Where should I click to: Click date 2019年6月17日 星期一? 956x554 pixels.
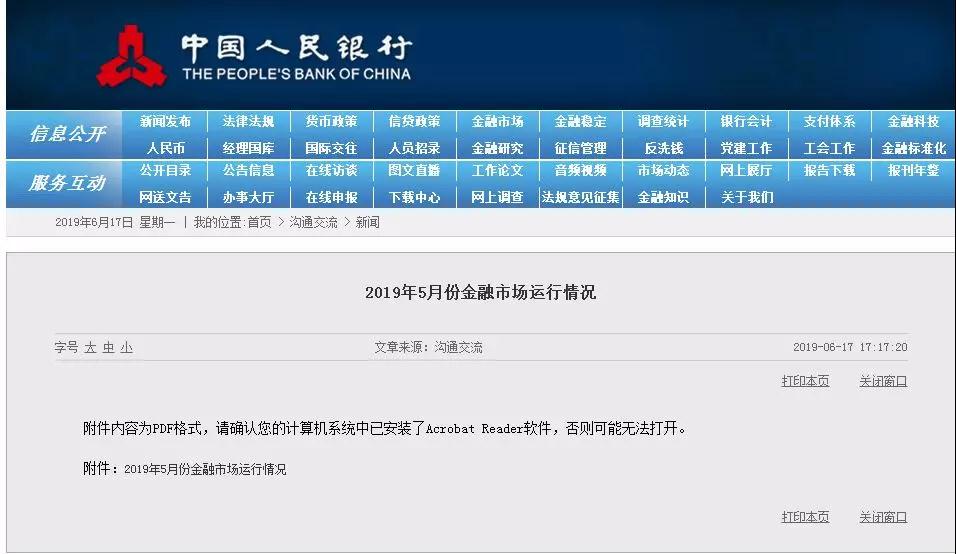click(x=115, y=222)
